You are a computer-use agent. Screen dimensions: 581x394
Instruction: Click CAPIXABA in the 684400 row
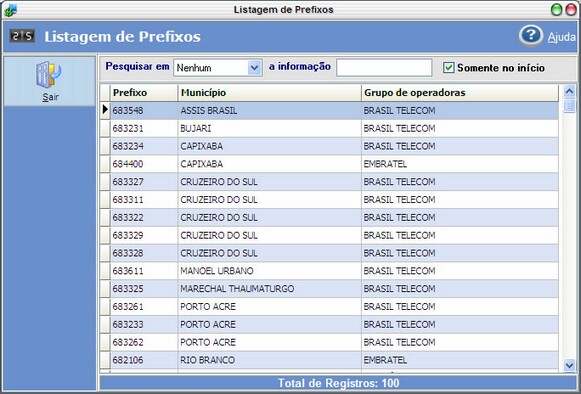coord(269,164)
